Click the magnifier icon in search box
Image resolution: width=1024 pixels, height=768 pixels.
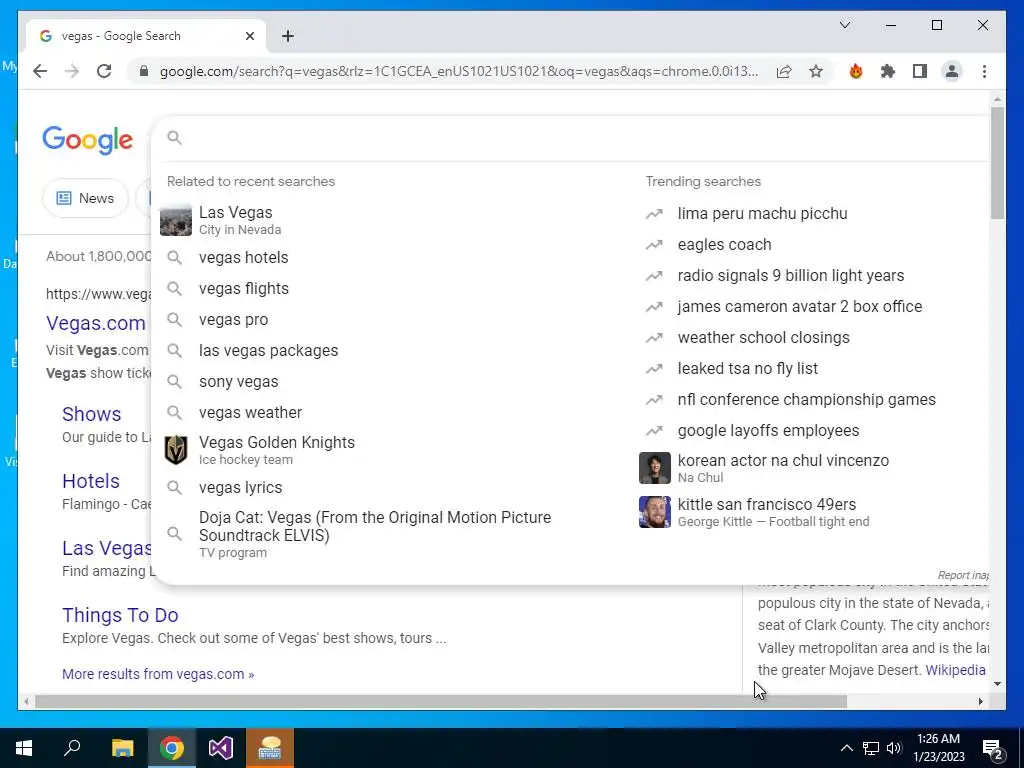coord(174,138)
